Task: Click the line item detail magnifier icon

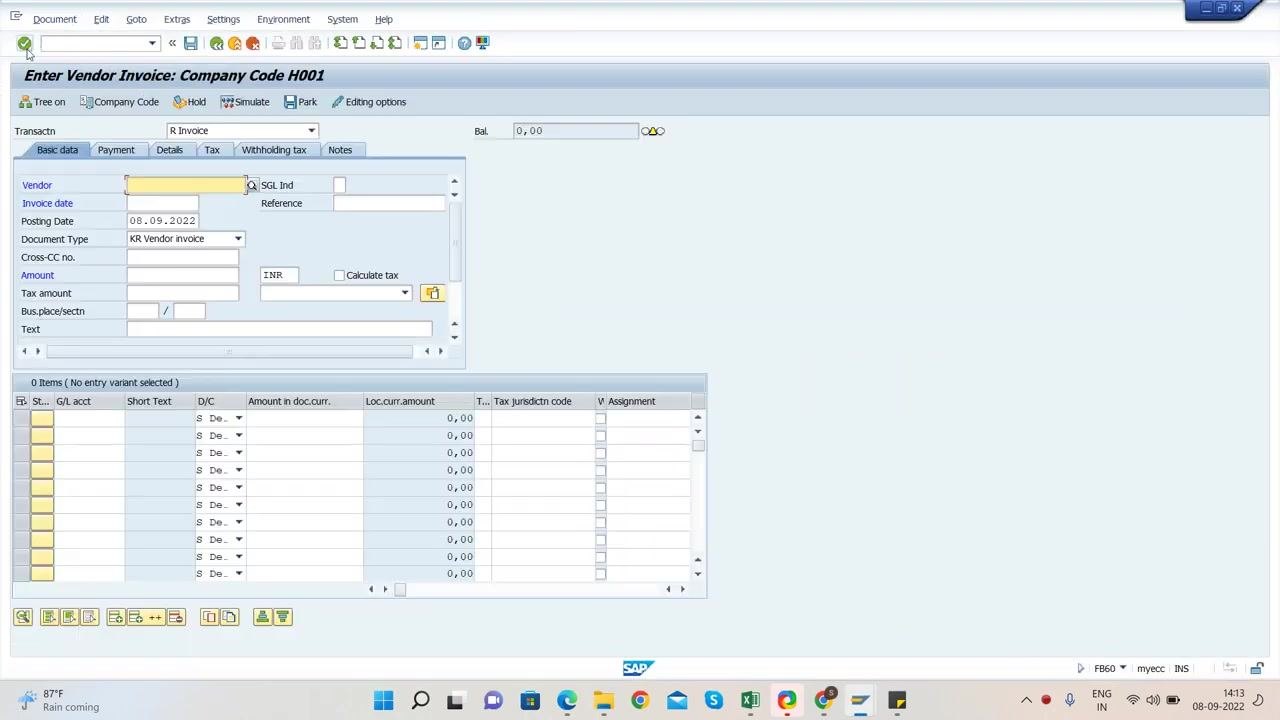Action: click(23, 617)
